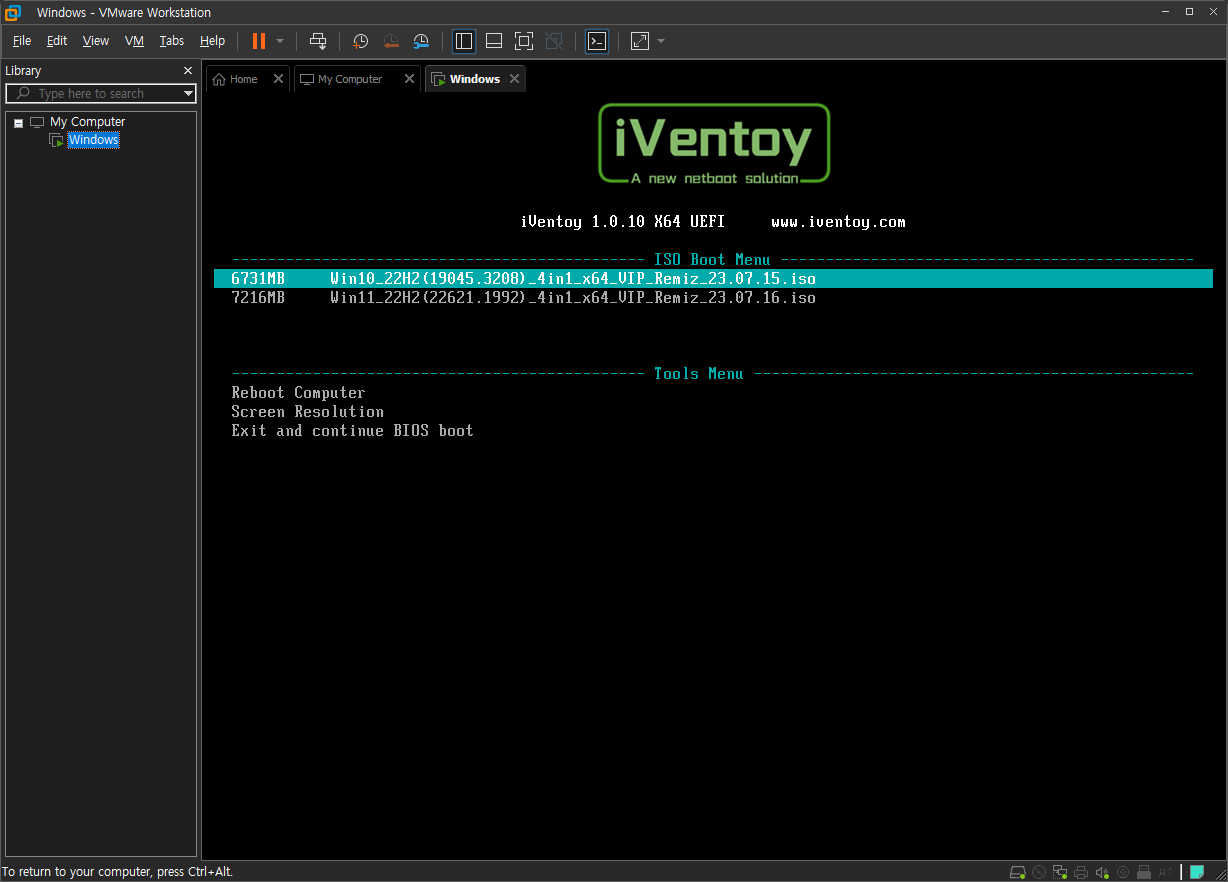Click the printer status icon
The image size is (1228, 882).
tap(1081, 872)
